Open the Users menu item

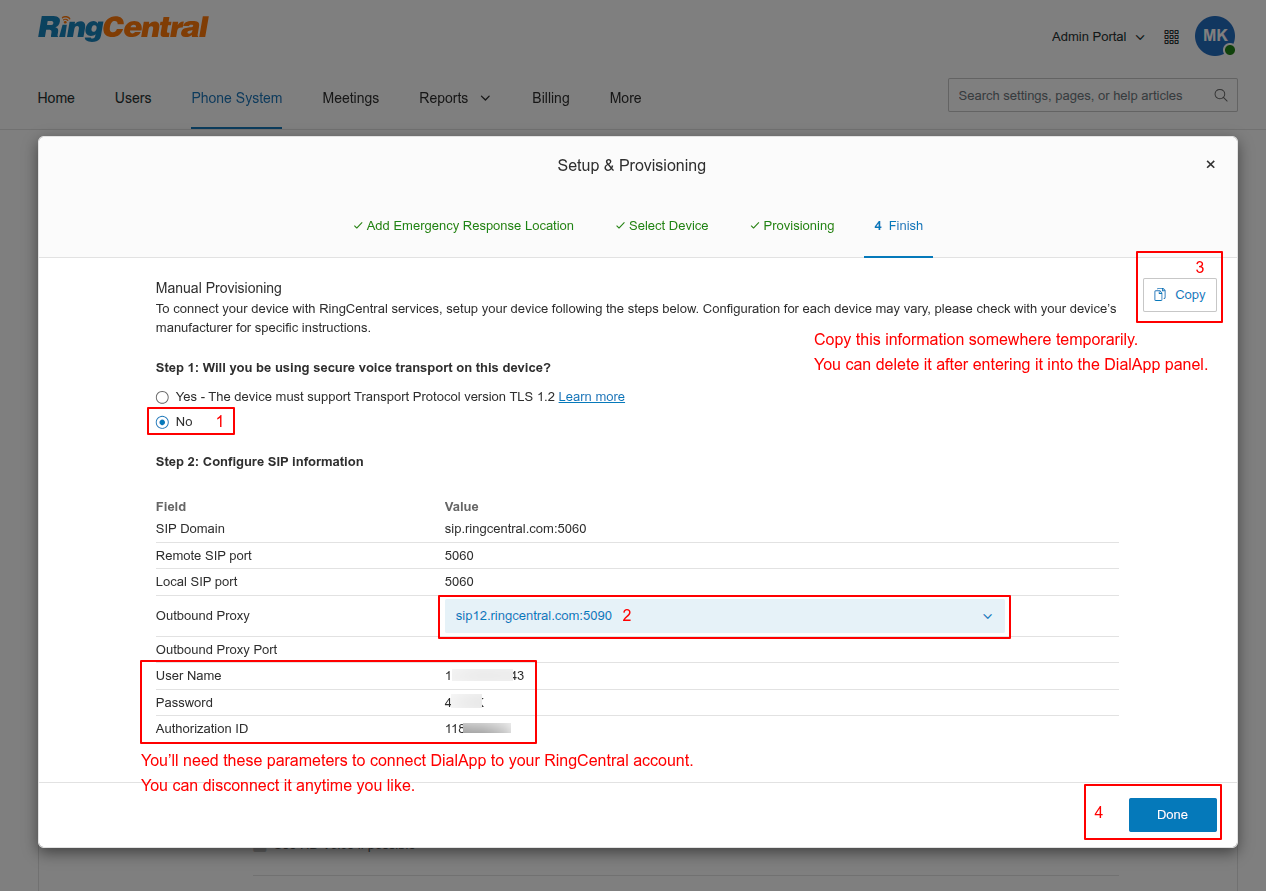point(133,98)
